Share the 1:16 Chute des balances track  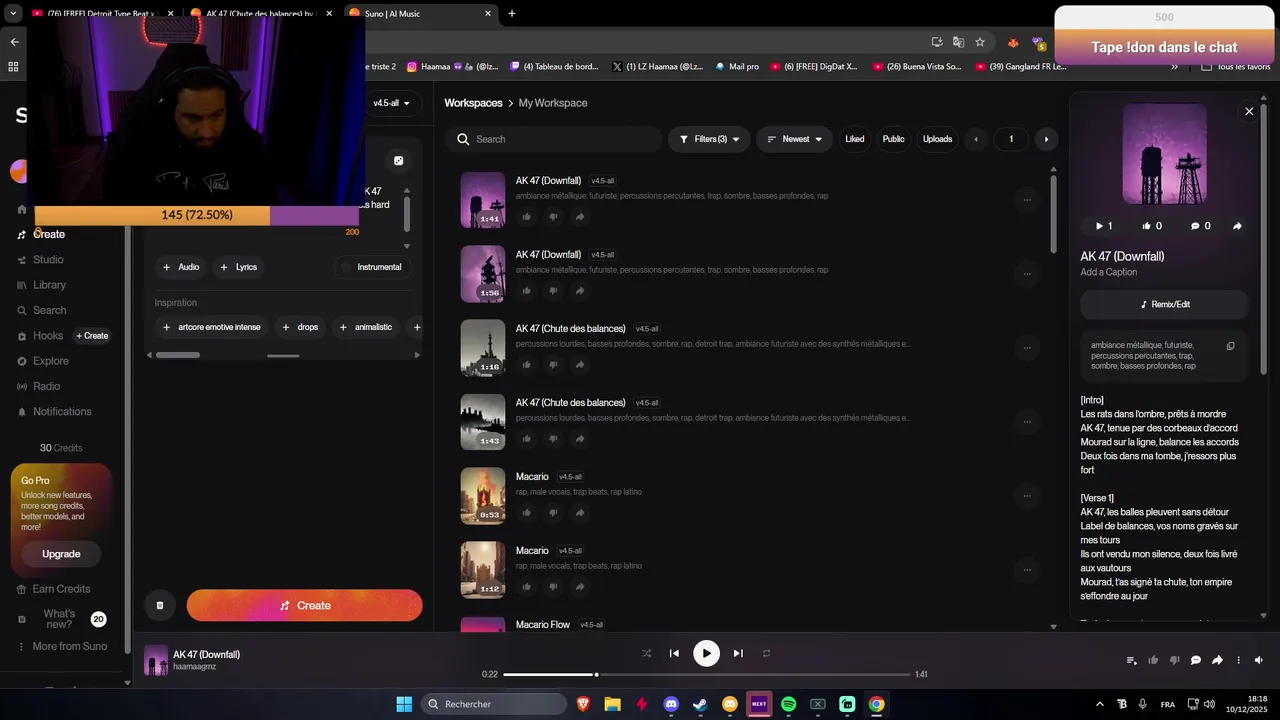coord(580,365)
